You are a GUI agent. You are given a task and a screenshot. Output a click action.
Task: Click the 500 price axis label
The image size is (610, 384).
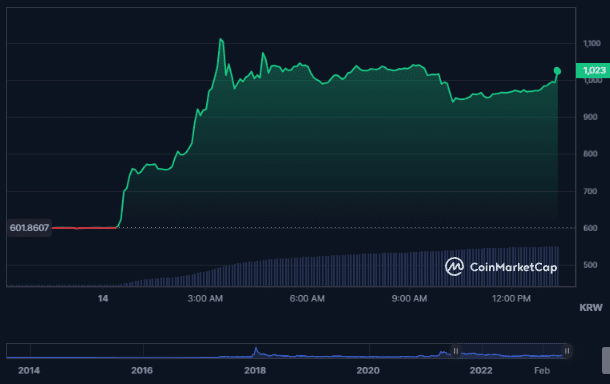[590, 265]
